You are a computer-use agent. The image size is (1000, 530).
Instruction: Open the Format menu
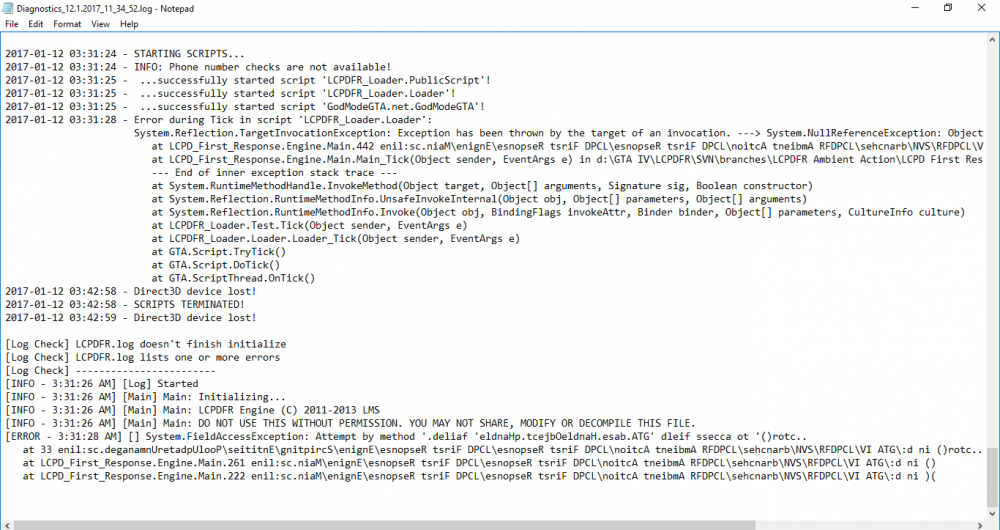point(67,24)
